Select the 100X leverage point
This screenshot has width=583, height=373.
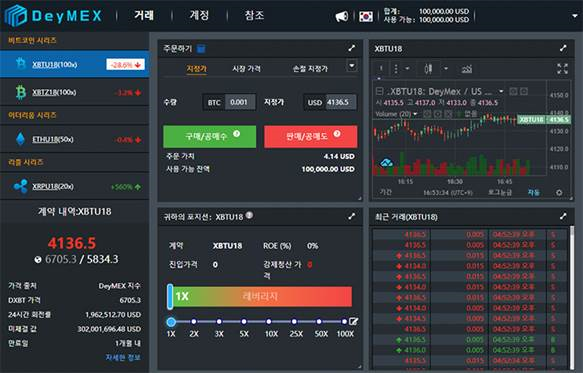[344, 321]
